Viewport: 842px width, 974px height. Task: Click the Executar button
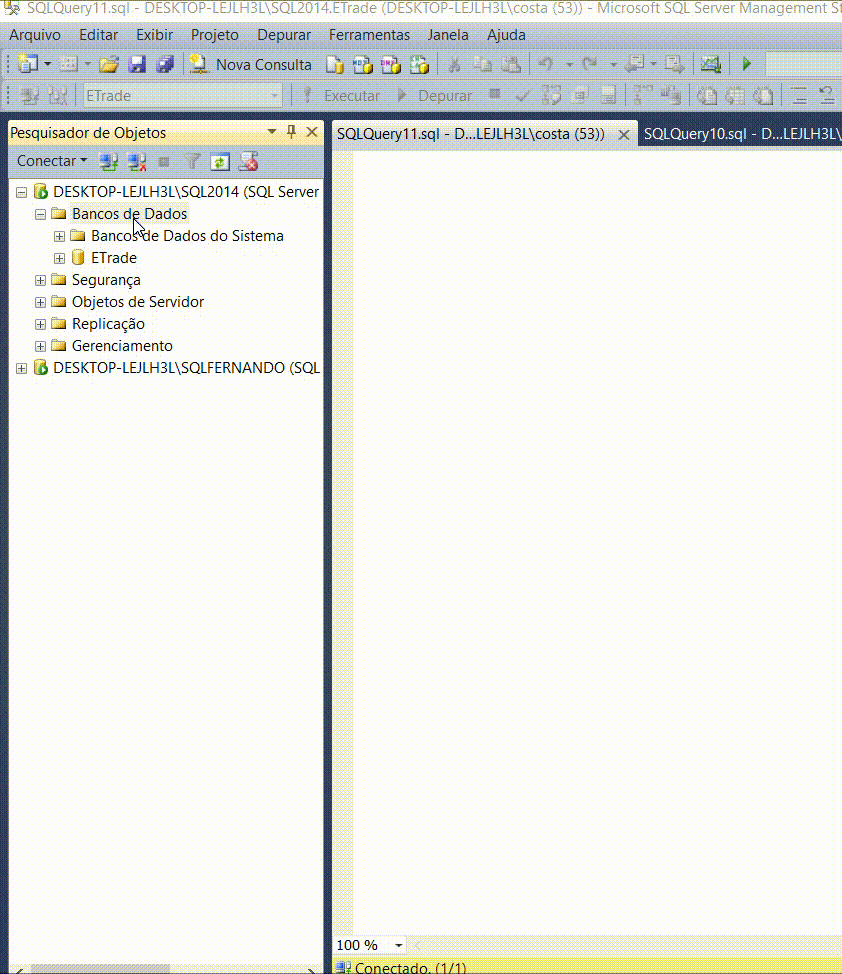click(x=341, y=96)
